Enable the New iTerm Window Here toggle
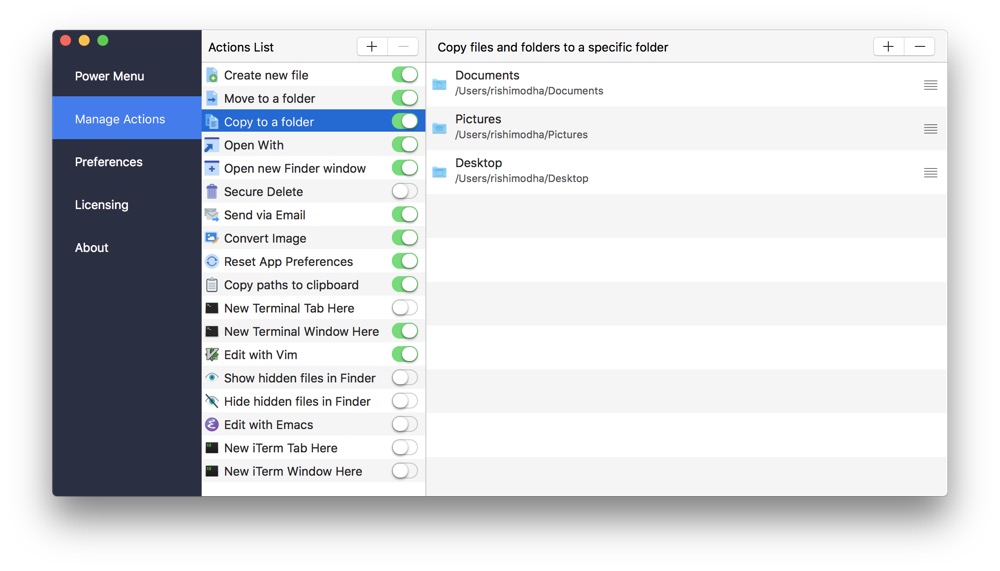Screen dimensions: 1000x571 [404, 471]
